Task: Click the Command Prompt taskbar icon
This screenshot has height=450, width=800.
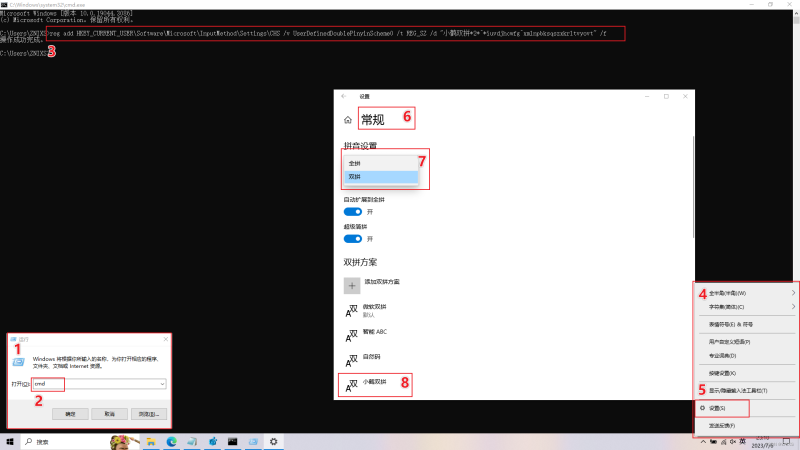Action: coord(232,441)
